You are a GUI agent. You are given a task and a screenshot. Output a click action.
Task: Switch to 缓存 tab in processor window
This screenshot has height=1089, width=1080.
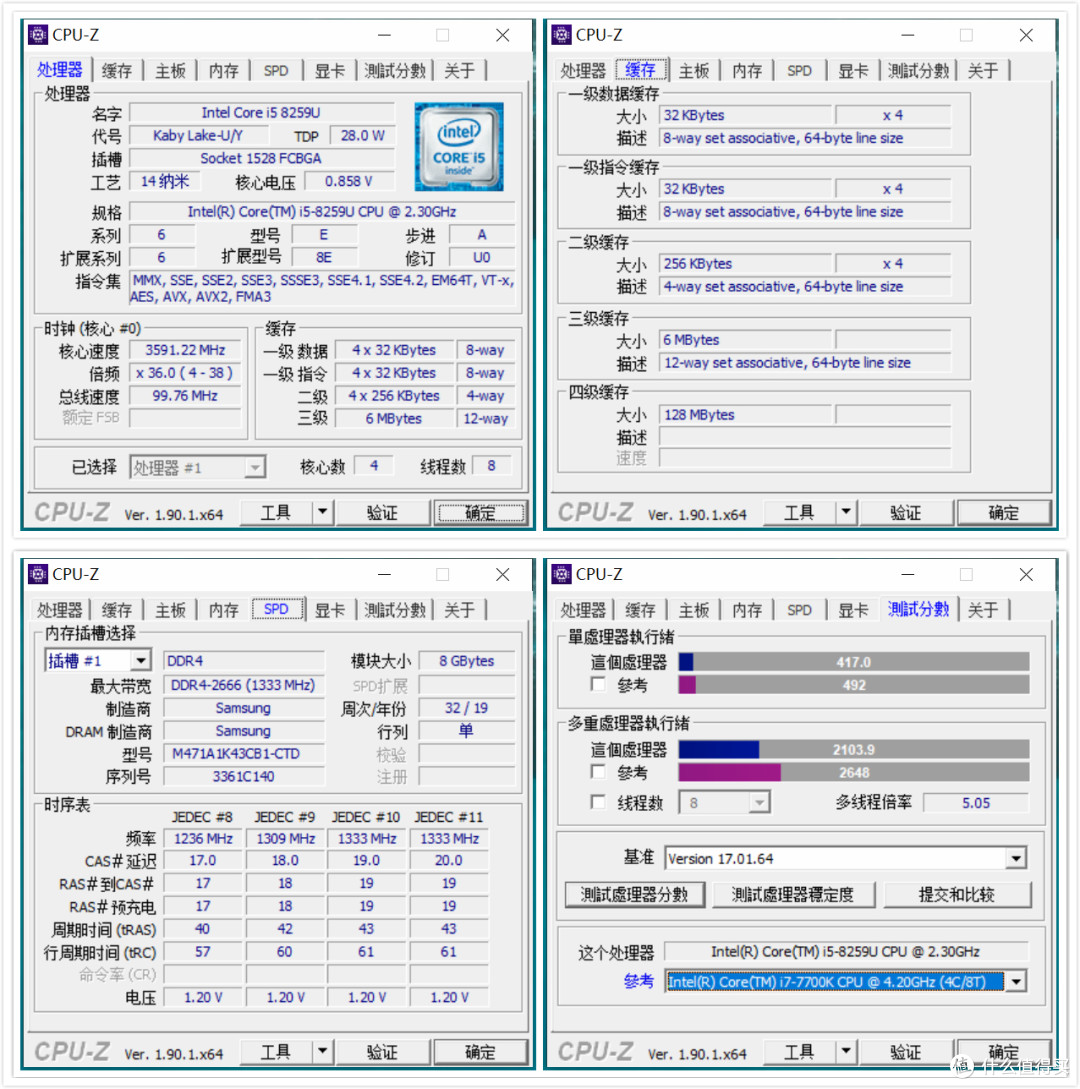tap(117, 70)
